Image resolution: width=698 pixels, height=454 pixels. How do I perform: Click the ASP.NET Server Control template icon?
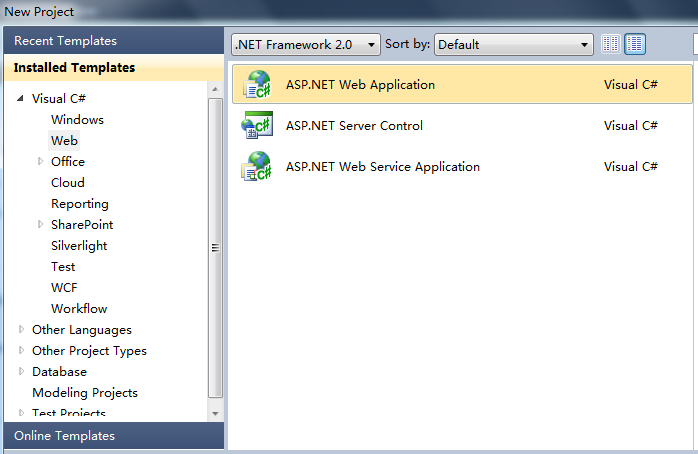[257, 126]
